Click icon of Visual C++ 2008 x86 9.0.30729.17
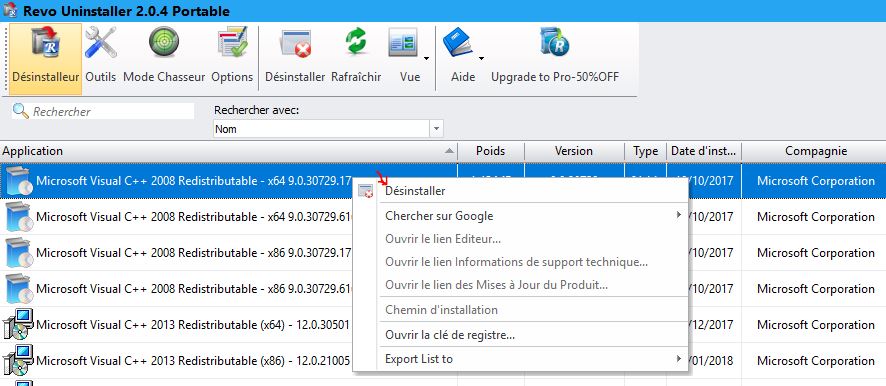The width and height of the screenshot is (886, 386). tap(18, 253)
